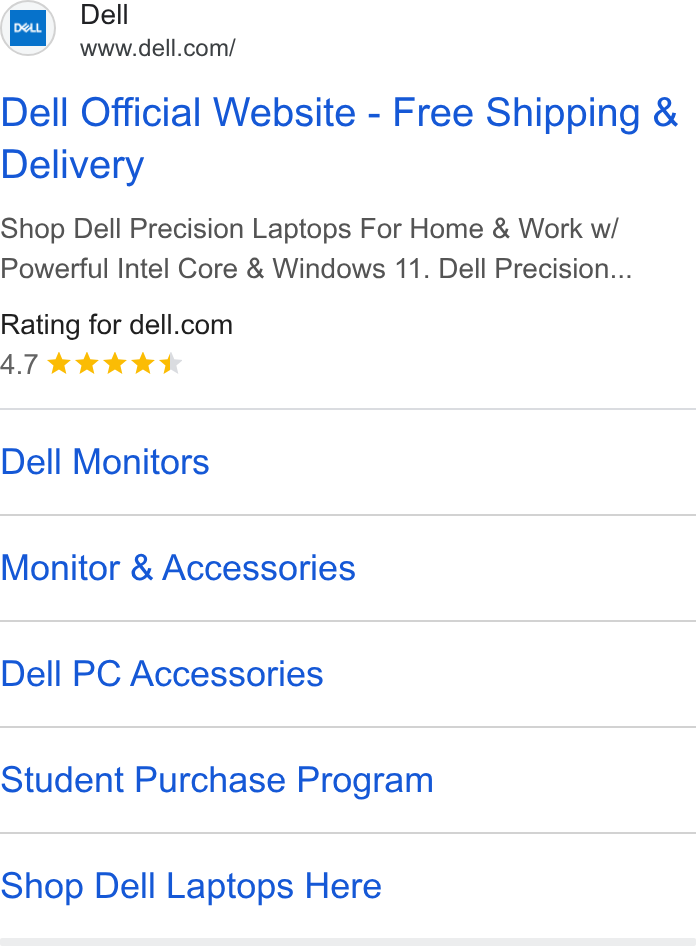Tap the third gold rating star
This screenshot has width=696, height=946.
pyautogui.click(x=115, y=364)
